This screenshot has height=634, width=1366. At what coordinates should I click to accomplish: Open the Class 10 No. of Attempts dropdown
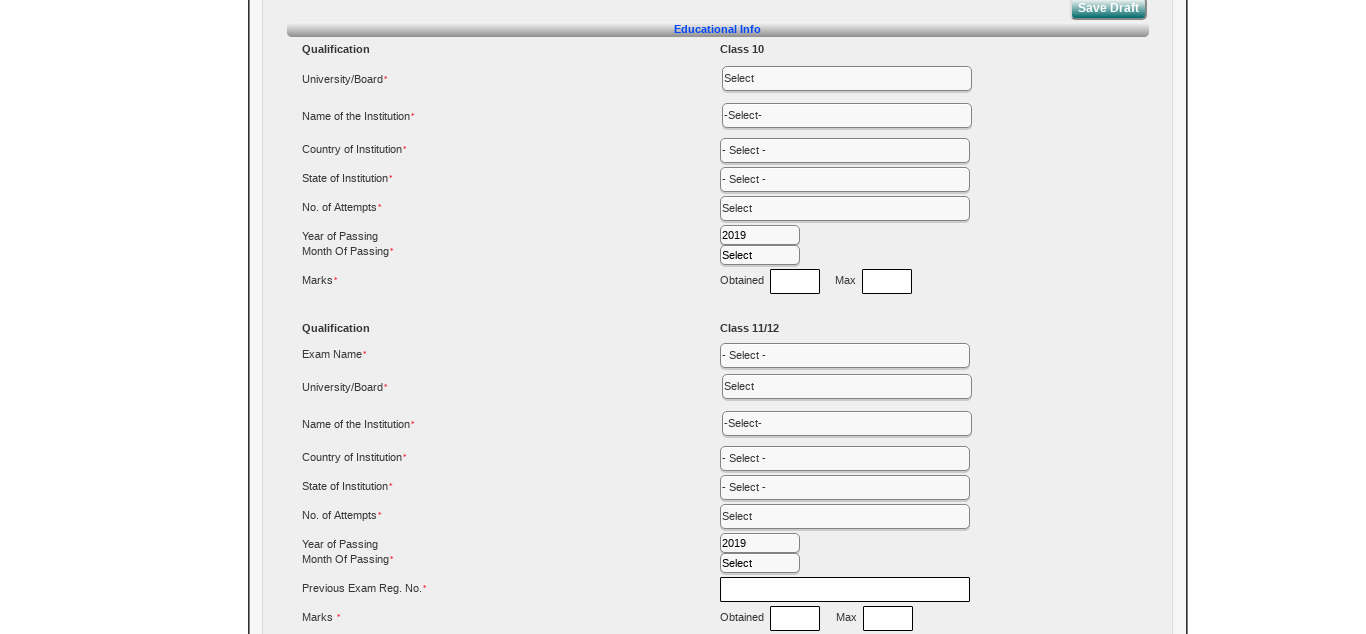(844, 208)
